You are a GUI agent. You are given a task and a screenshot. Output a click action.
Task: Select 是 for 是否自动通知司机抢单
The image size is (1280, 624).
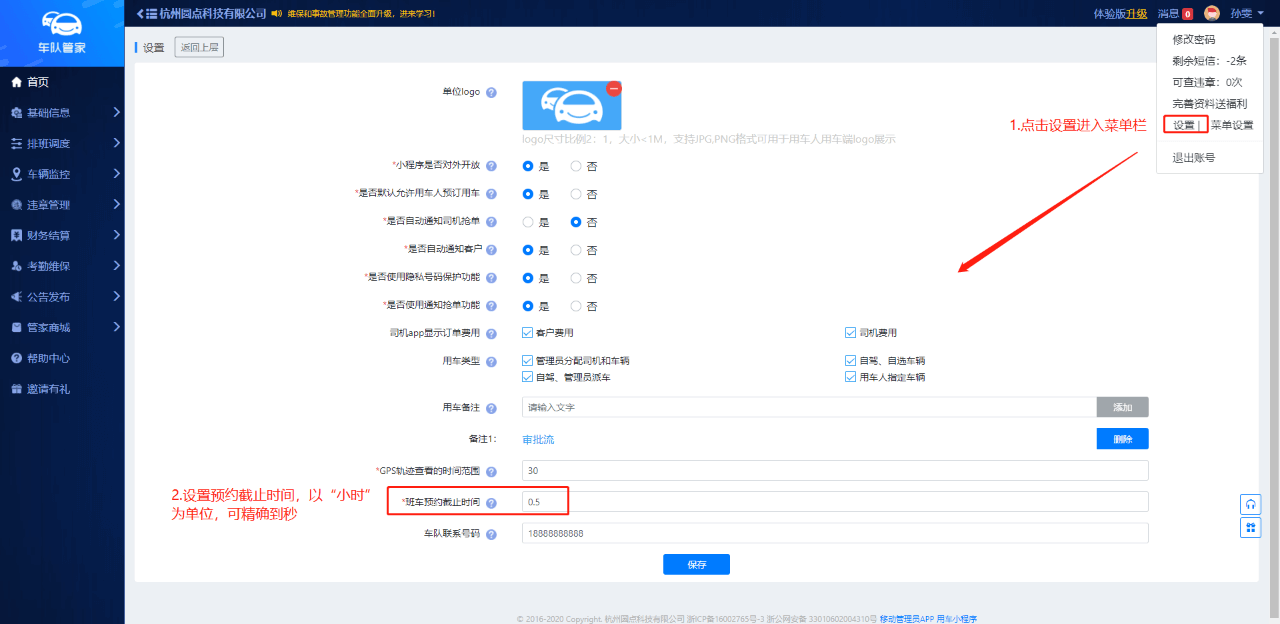pyautogui.click(x=528, y=222)
